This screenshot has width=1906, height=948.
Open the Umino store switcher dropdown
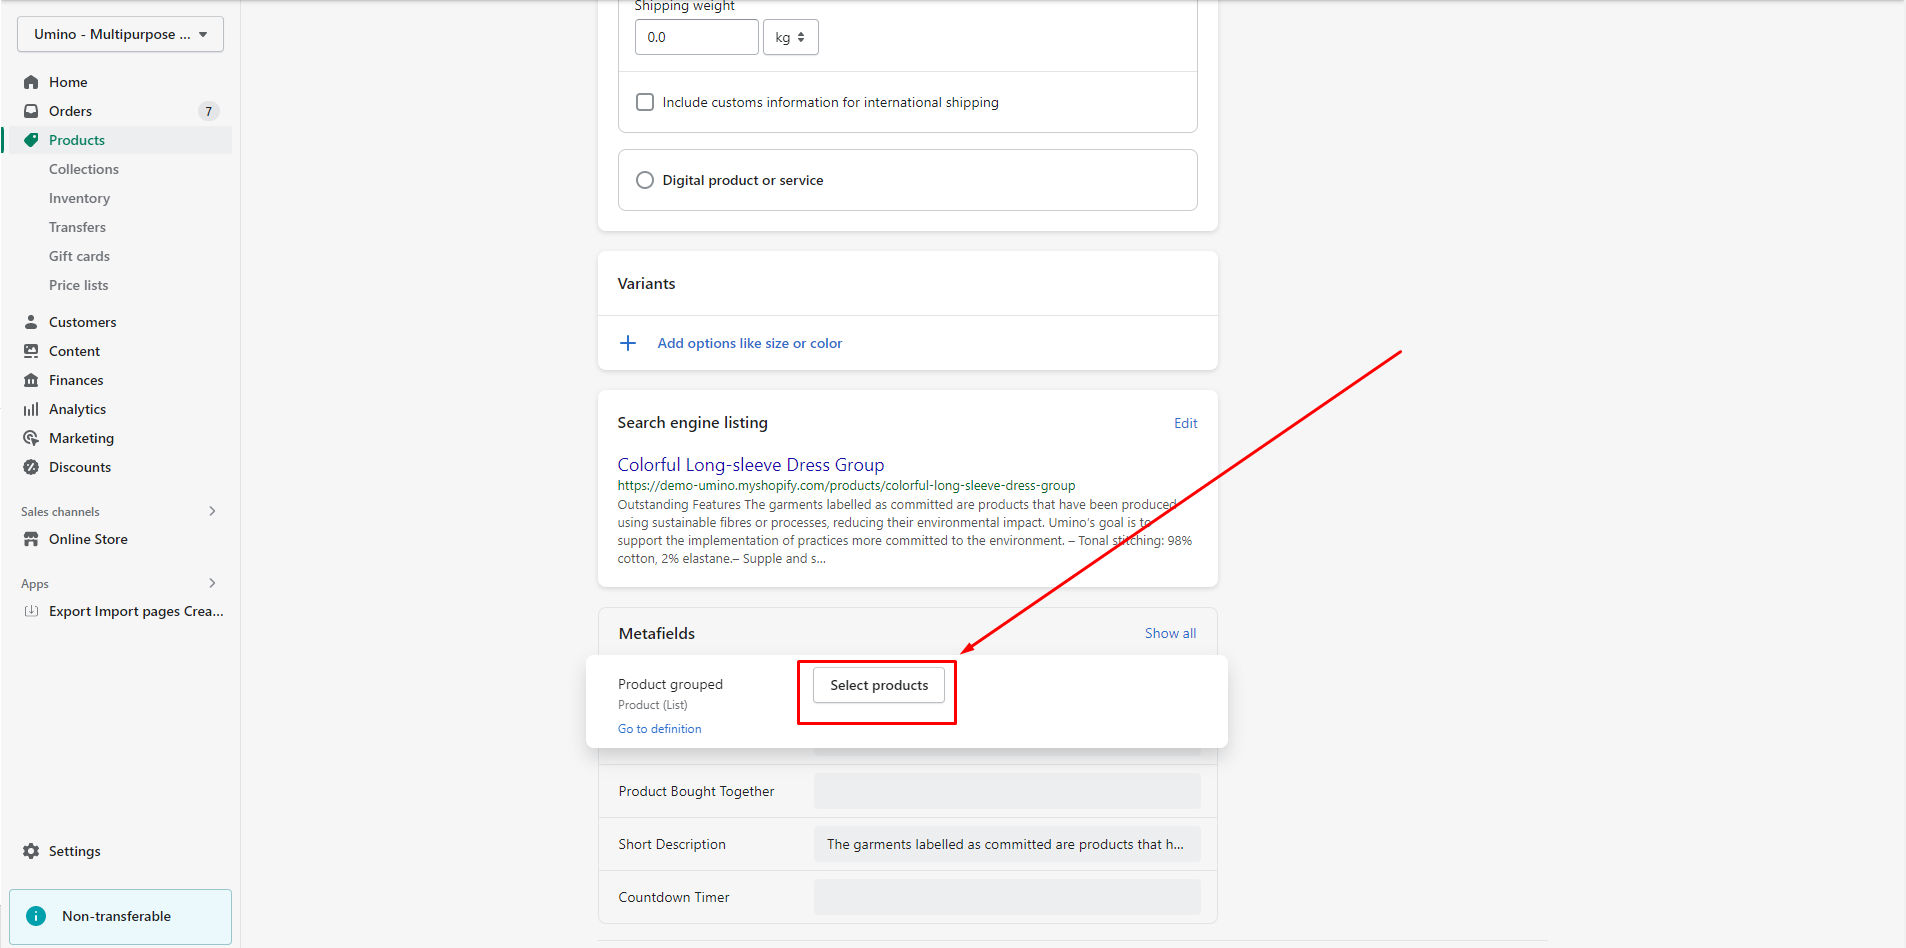pos(120,34)
